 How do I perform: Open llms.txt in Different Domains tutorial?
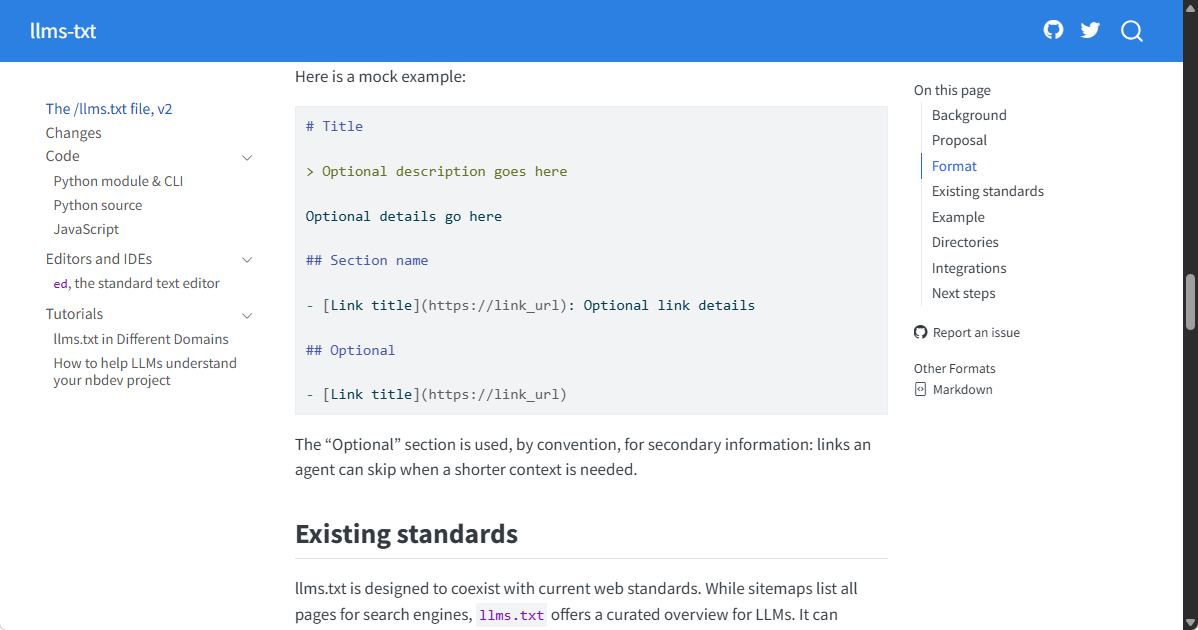[x=141, y=339]
